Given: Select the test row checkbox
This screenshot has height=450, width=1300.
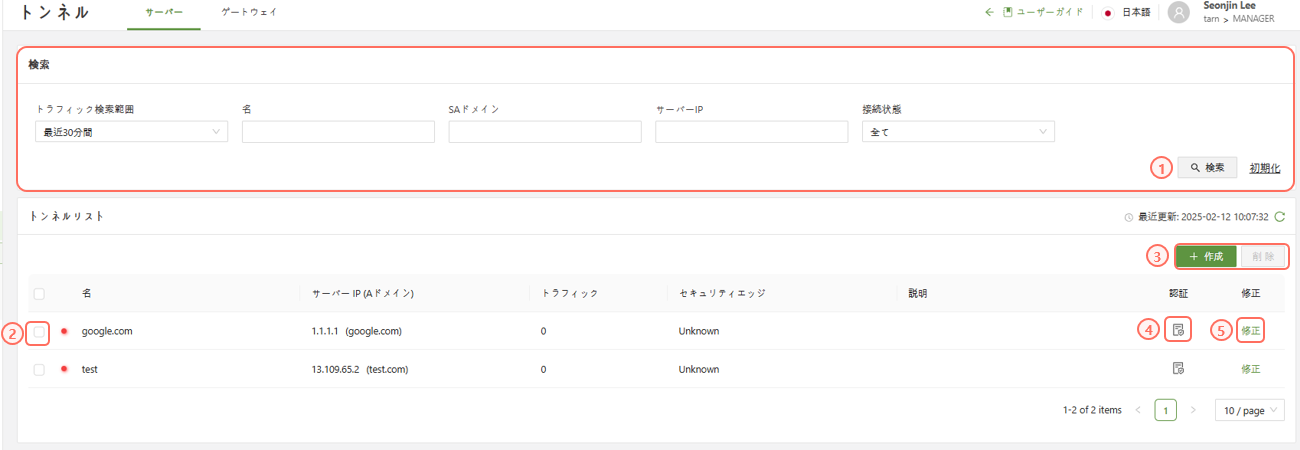Looking at the screenshot, I should tap(39, 369).
